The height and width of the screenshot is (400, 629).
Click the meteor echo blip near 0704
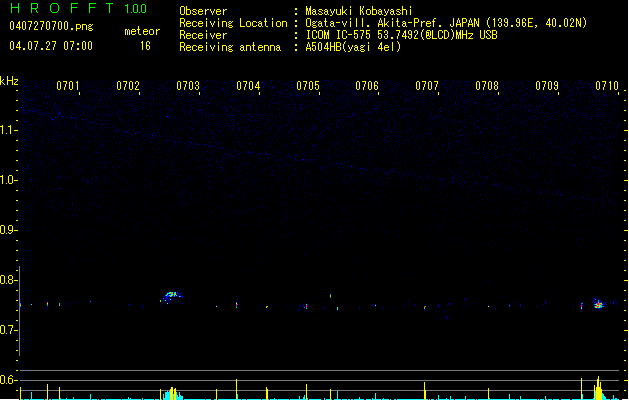(237, 305)
